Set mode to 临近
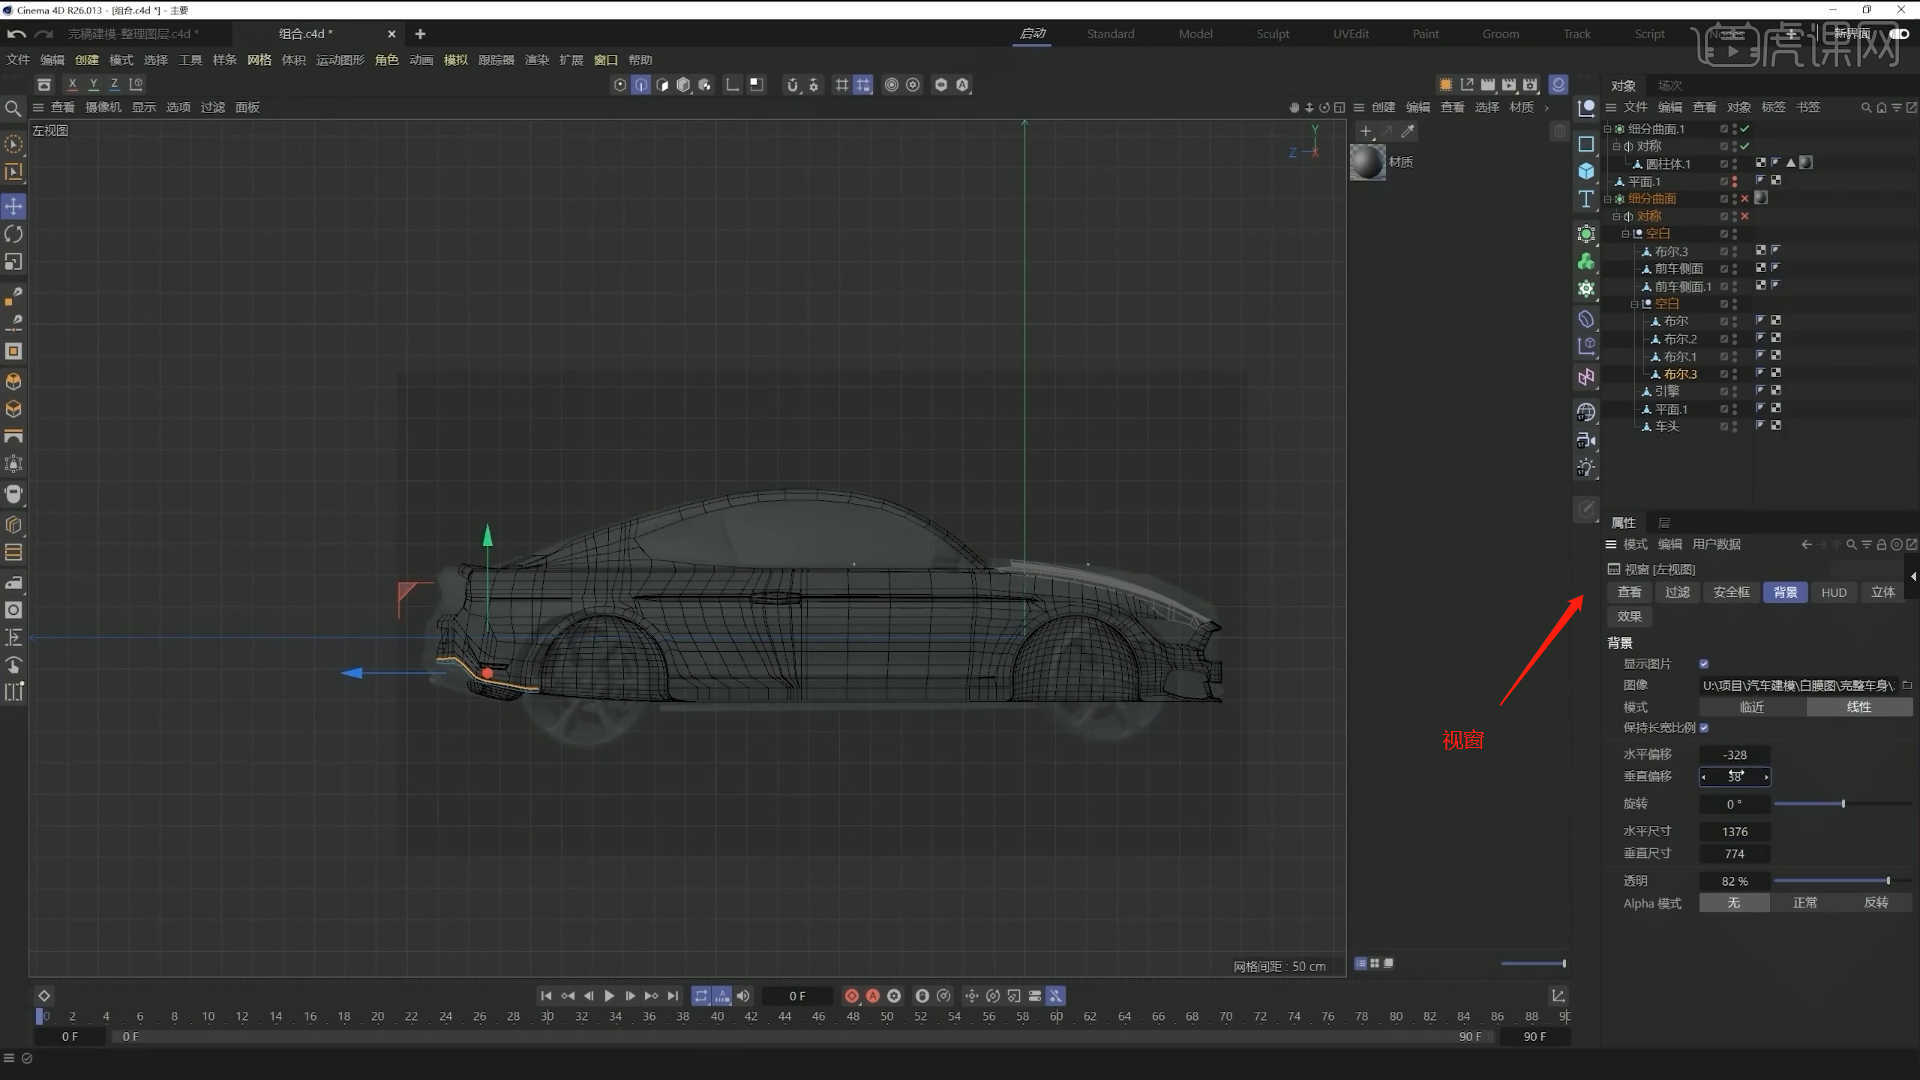 (x=1752, y=707)
